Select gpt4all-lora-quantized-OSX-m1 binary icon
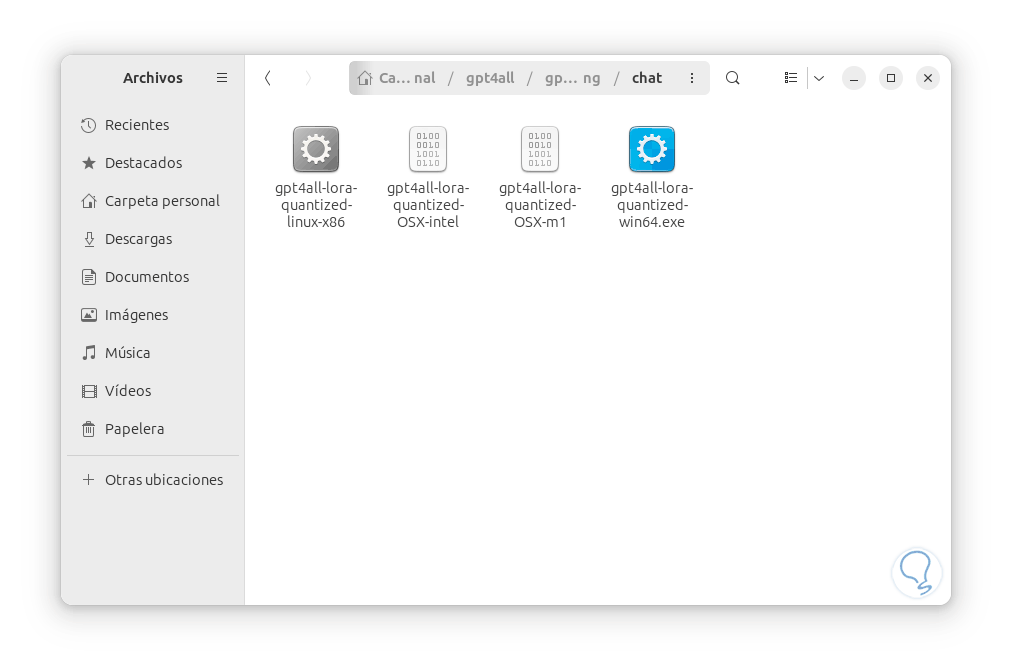The height and width of the screenshot is (672, 1012). tap(540, 149)
